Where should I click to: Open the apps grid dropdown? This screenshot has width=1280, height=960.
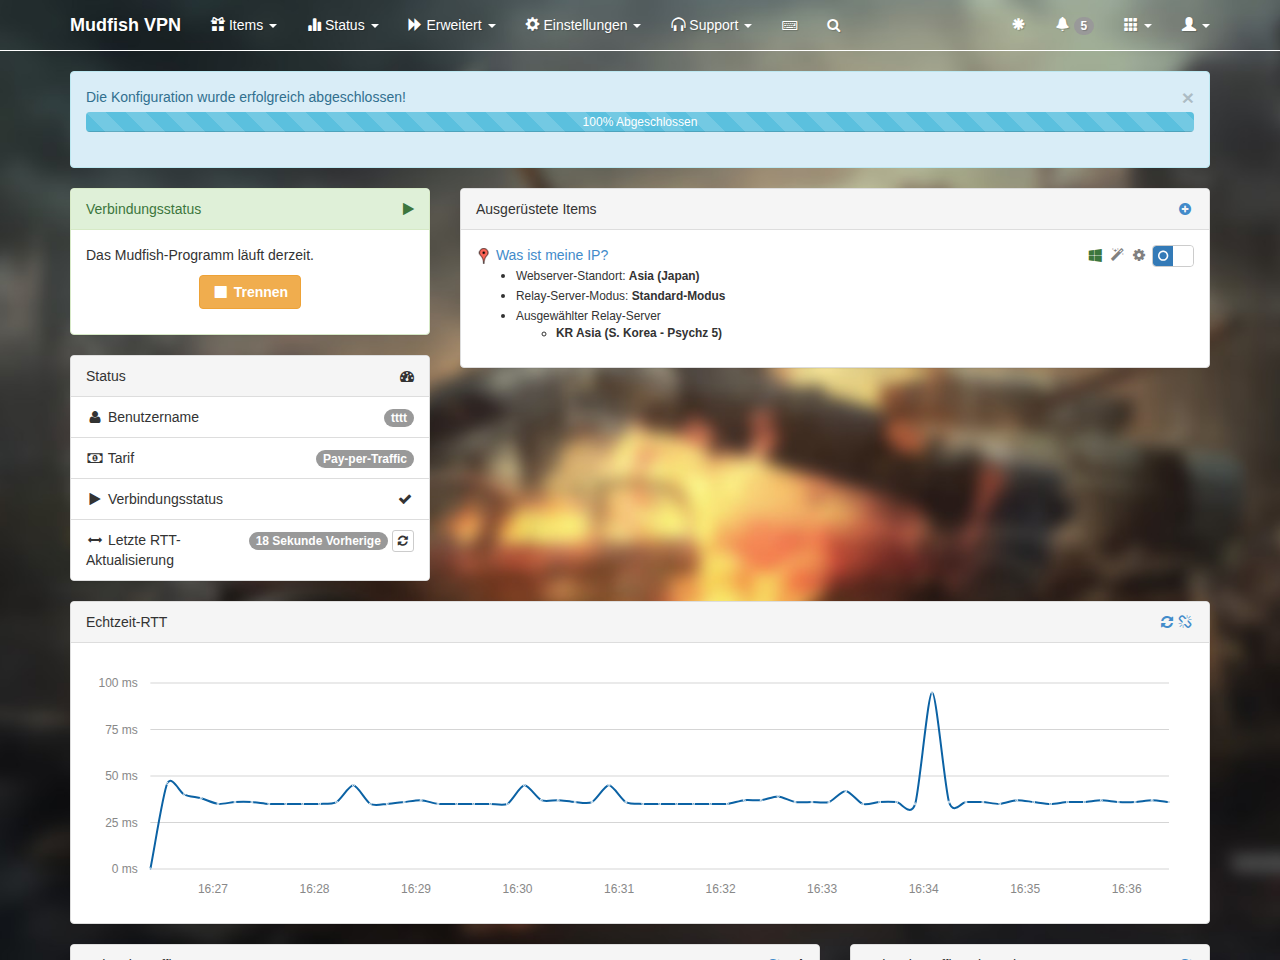click(x=1138, y=25)
